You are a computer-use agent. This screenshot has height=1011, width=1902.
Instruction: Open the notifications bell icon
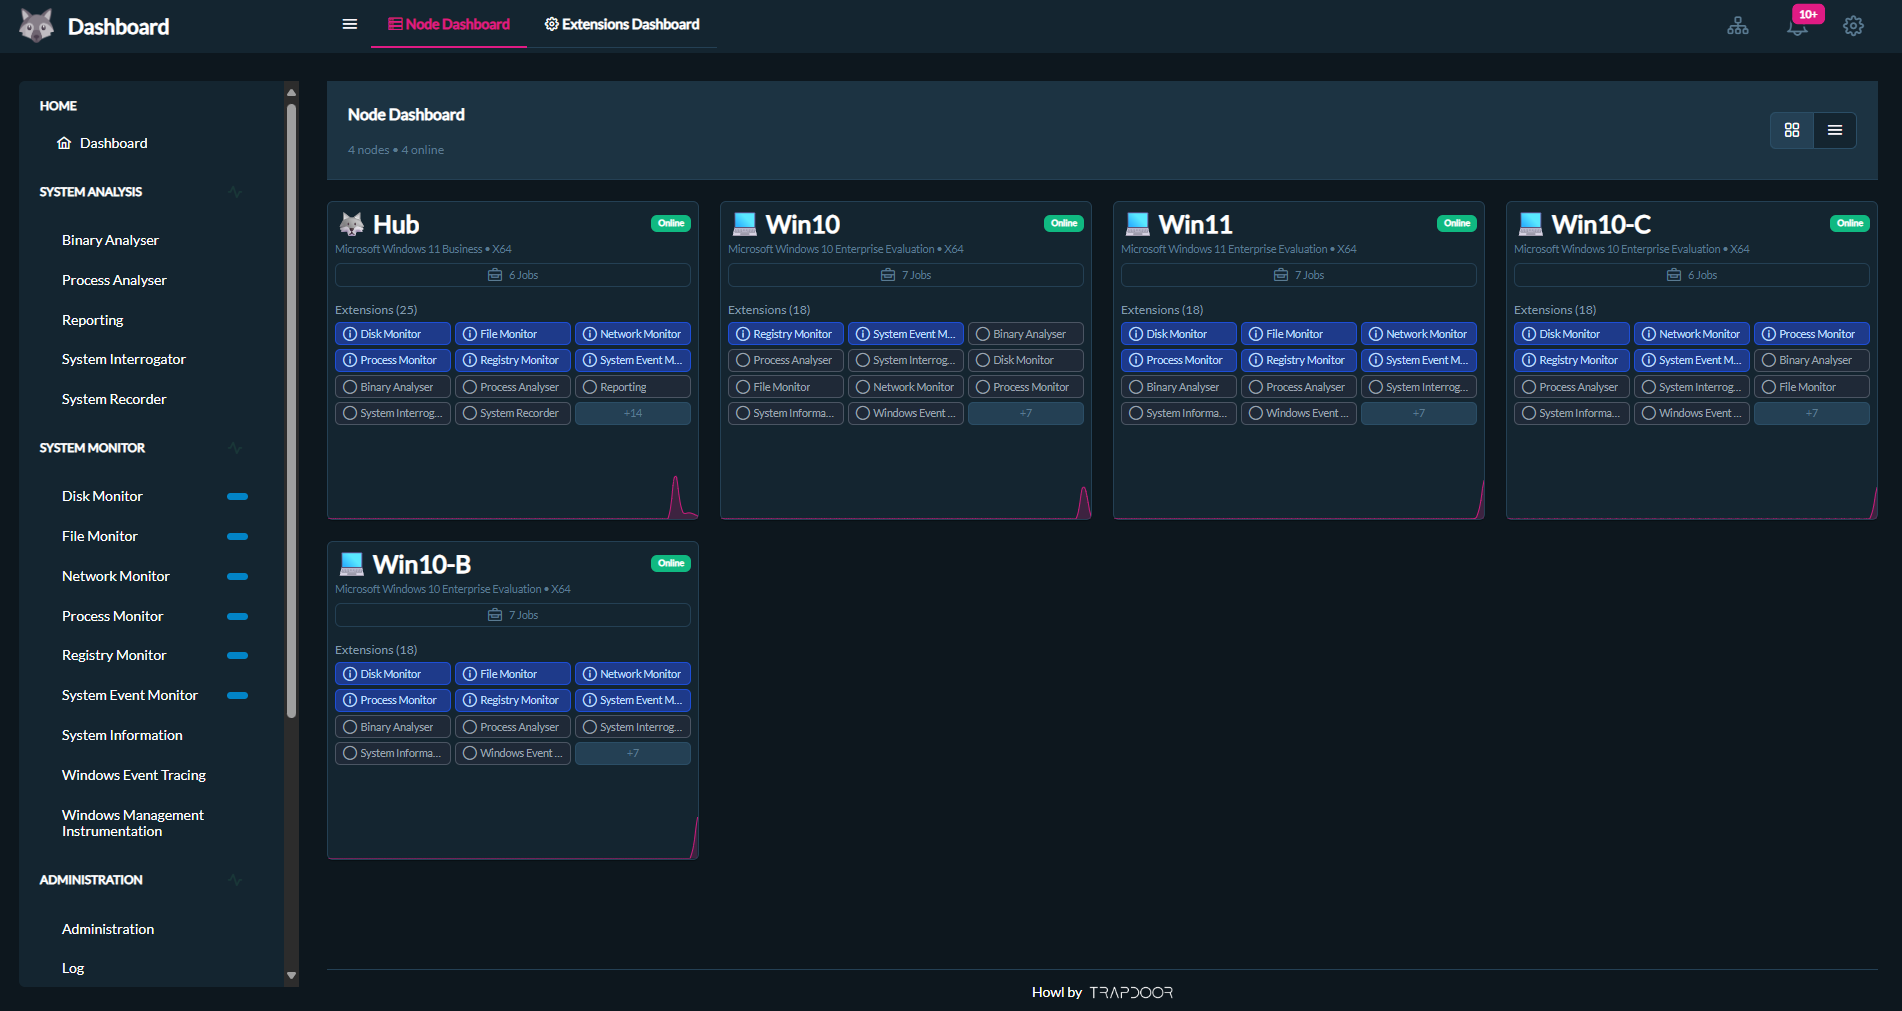click(x=1797, y=26)
